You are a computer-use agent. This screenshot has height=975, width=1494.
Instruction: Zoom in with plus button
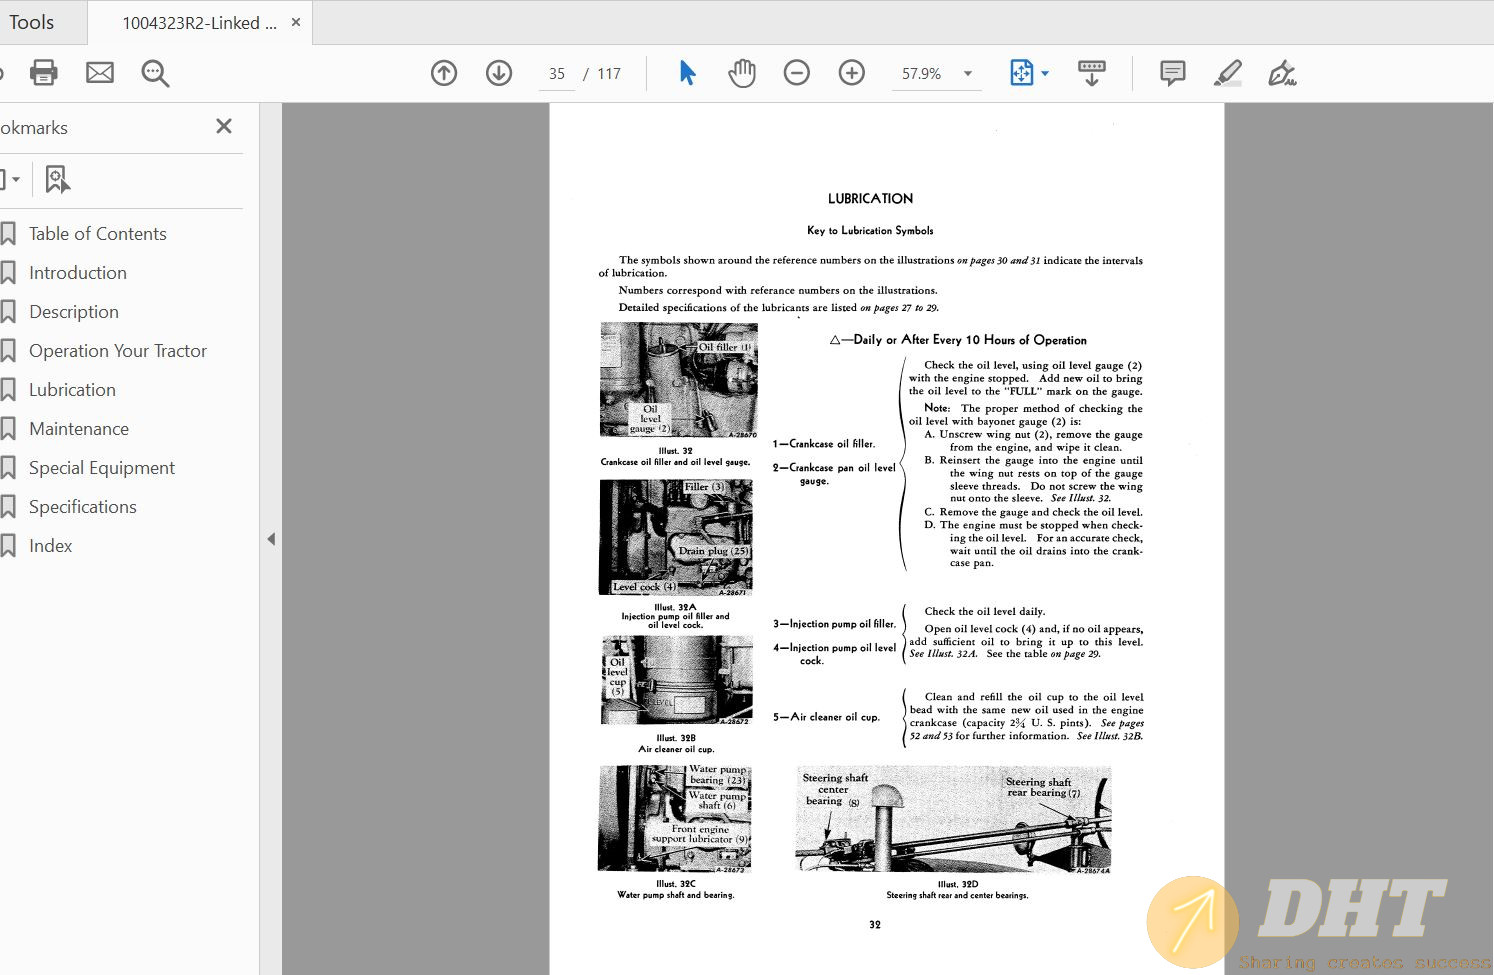click(852, 73)
